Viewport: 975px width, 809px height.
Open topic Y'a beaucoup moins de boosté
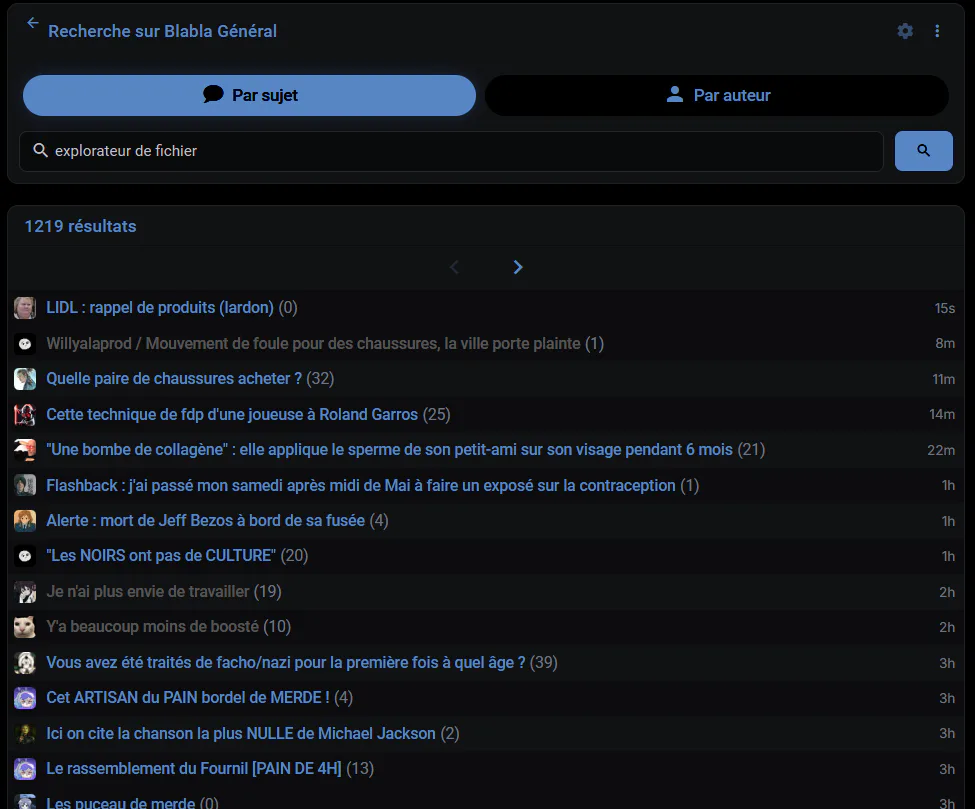pos(152,627)
